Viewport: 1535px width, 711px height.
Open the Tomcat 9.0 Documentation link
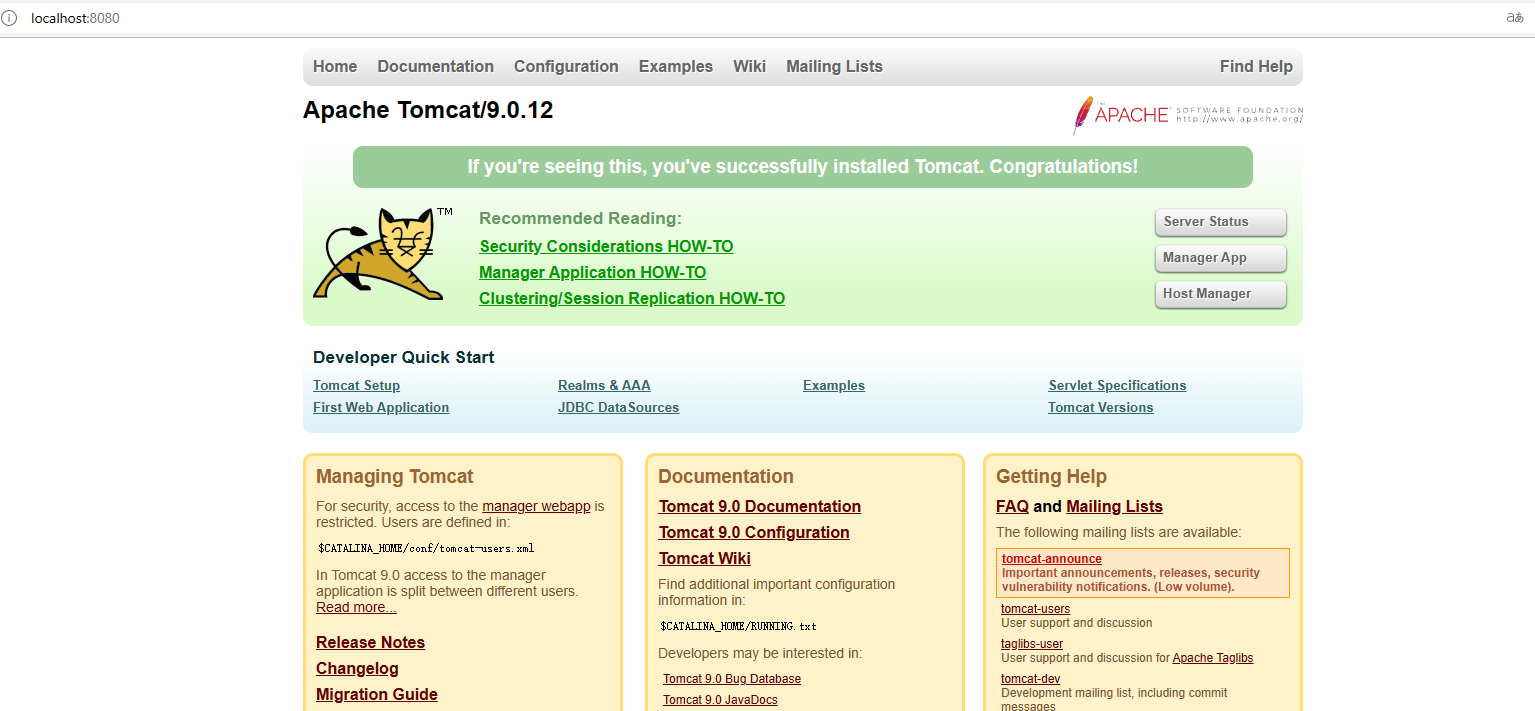tap(760, 506)
